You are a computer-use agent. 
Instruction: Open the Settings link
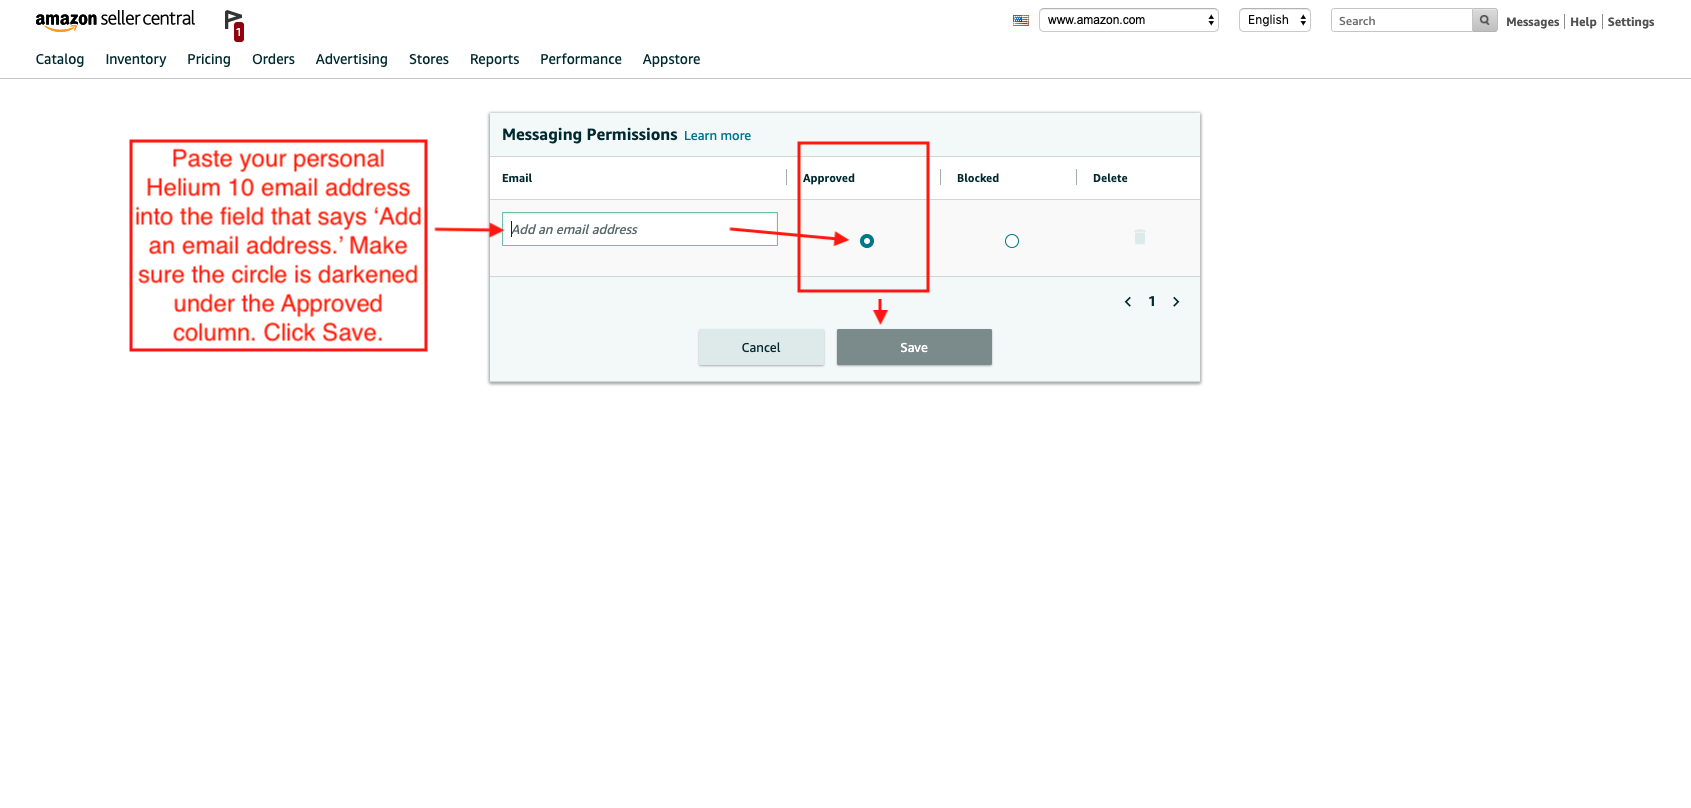pyautogui.click(x=1630, y=22)
